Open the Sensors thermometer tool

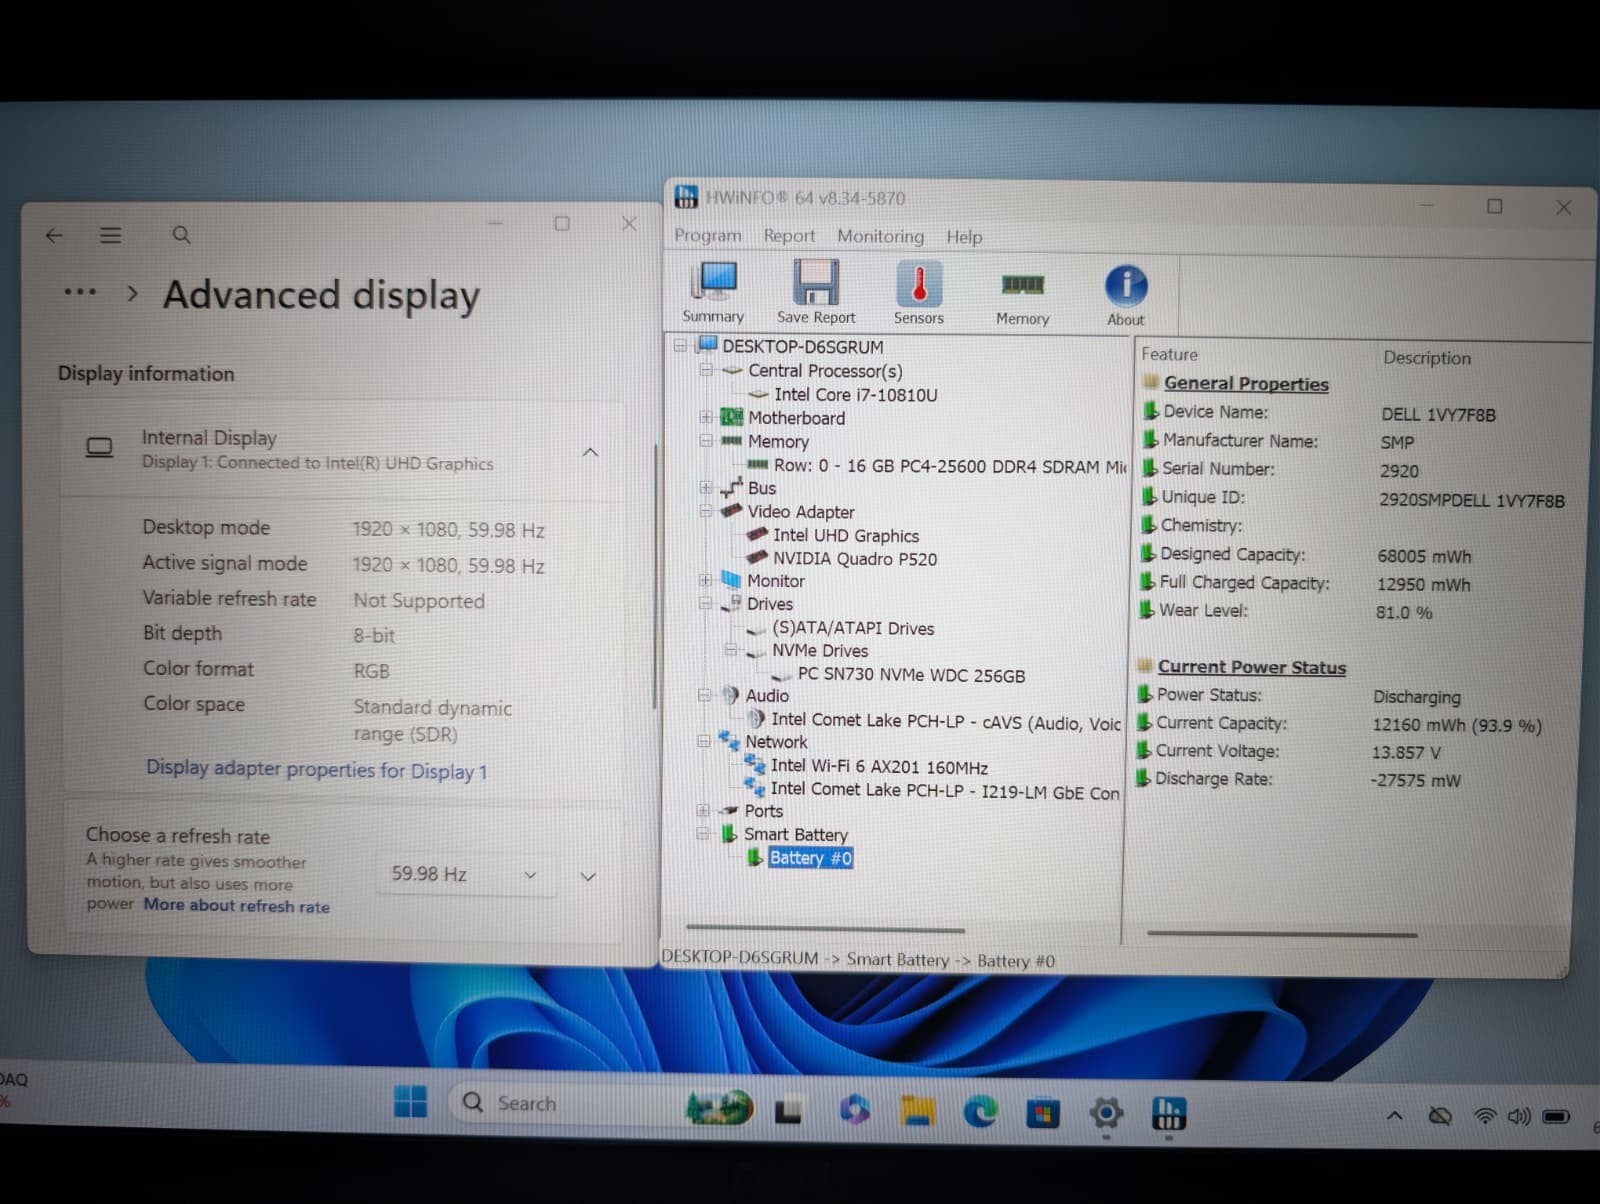(919, 293)
